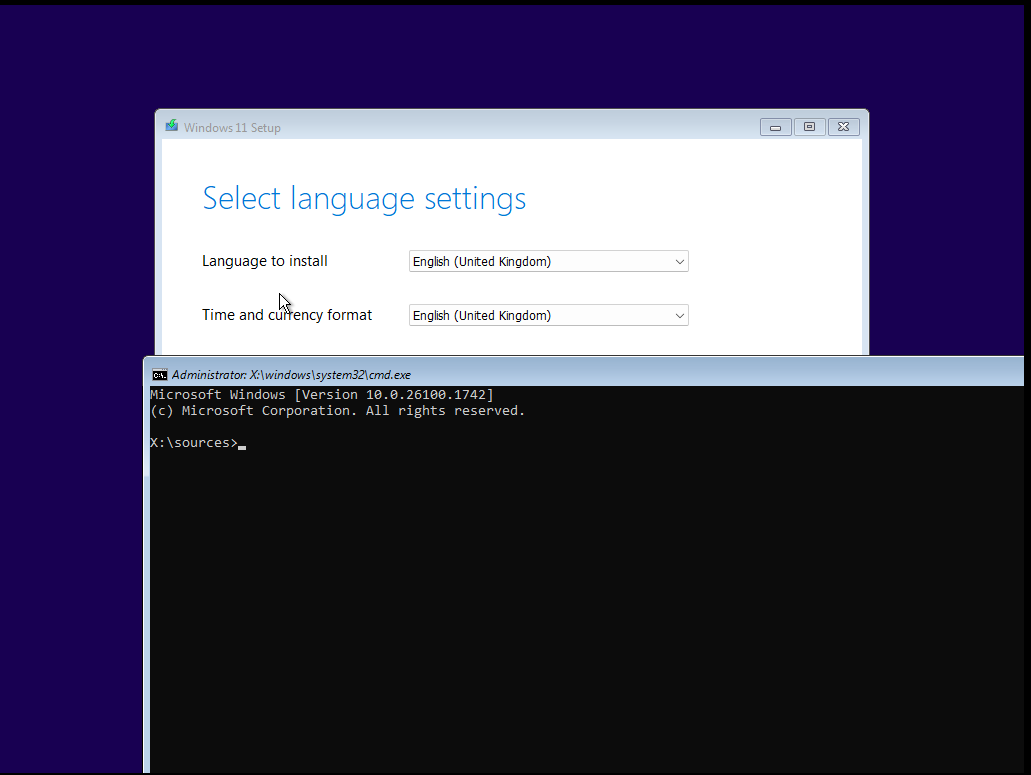Open the Language to install dropdown
Screen dimensions: 1031x775
(548, 261)
